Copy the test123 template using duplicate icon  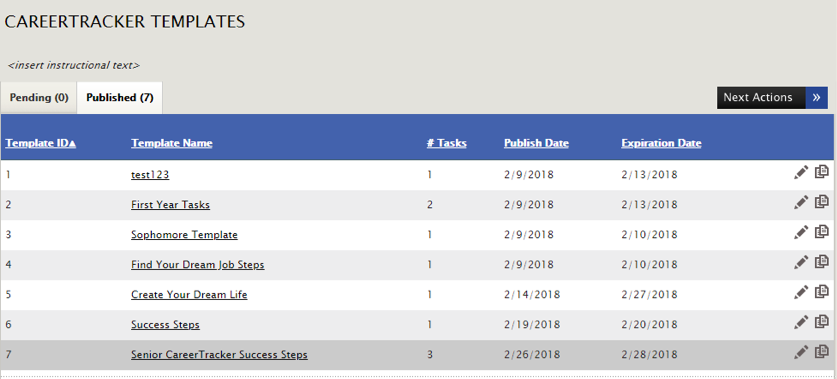(x=822, y=172)
